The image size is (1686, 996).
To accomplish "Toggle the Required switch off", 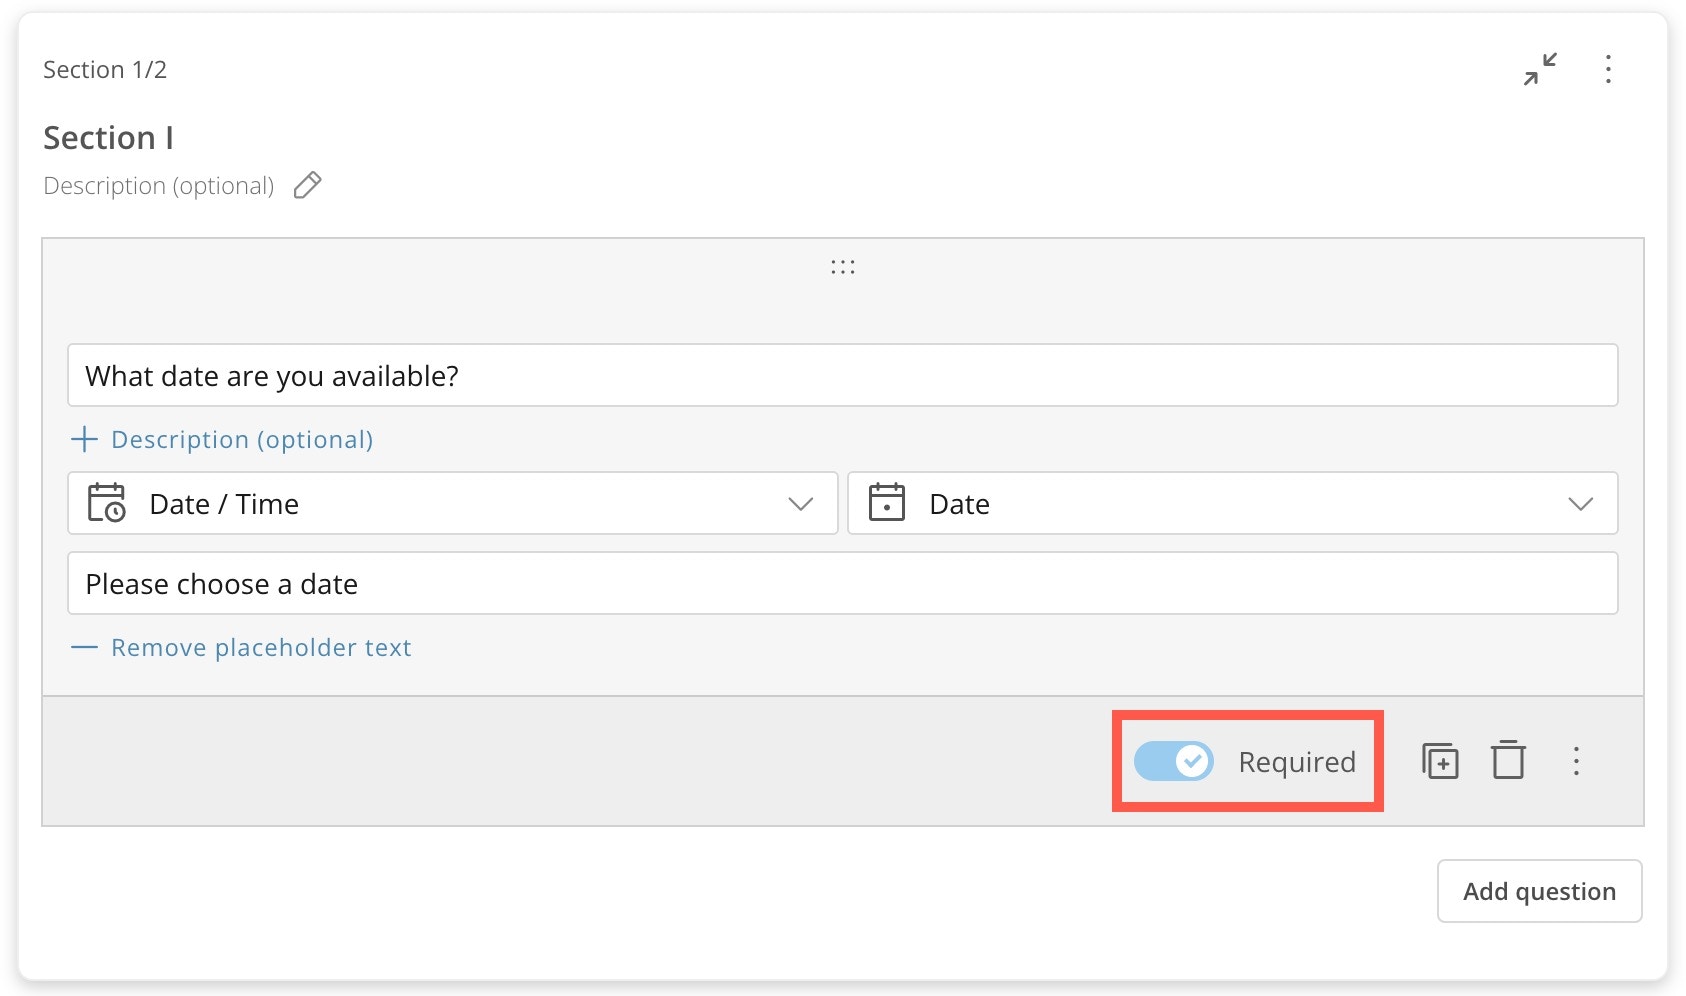I will click(x=1173, y=761).
